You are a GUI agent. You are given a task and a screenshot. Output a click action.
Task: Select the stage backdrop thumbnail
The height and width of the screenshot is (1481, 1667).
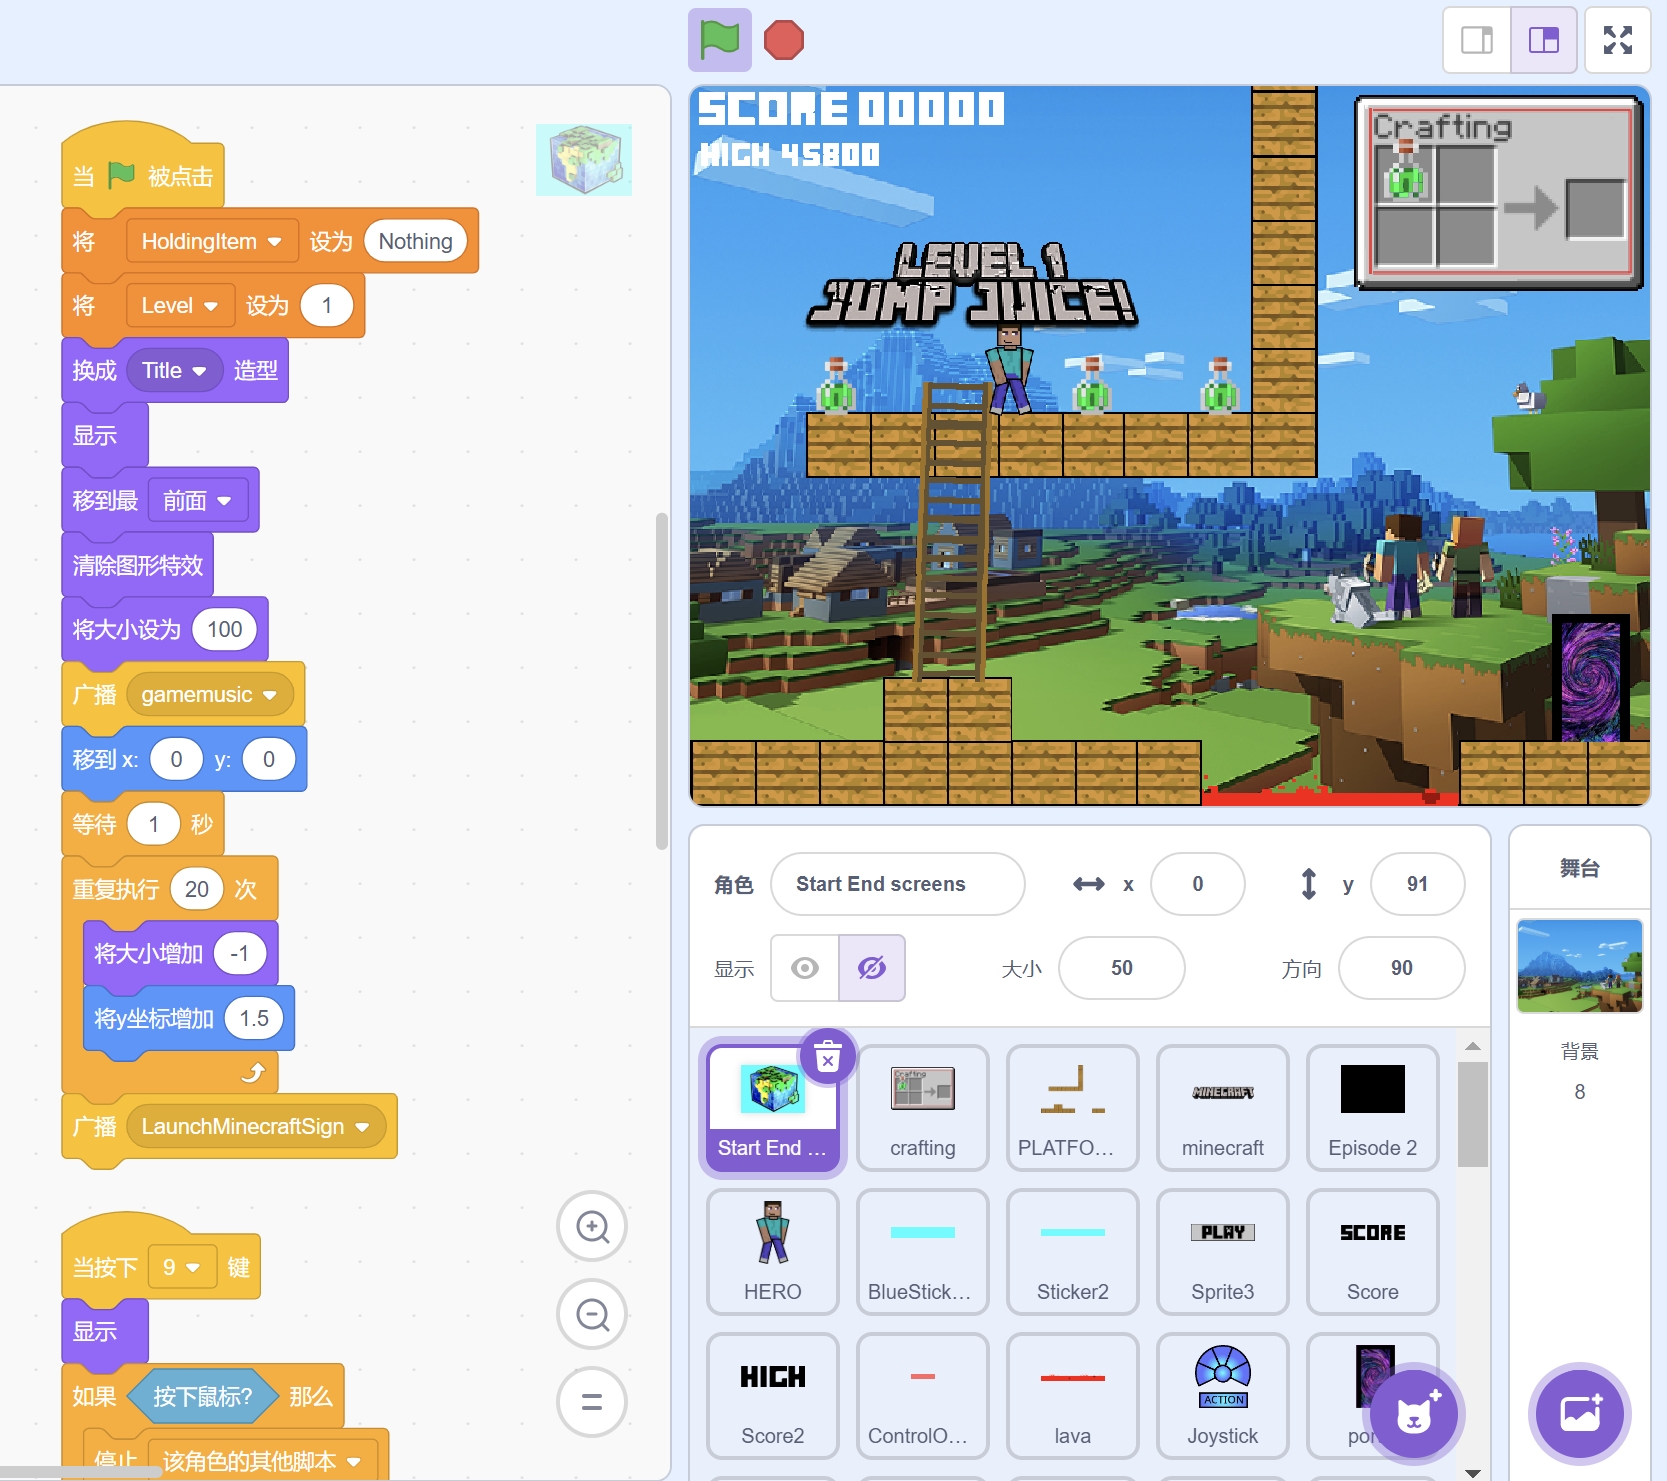[x=1579, y=966]
